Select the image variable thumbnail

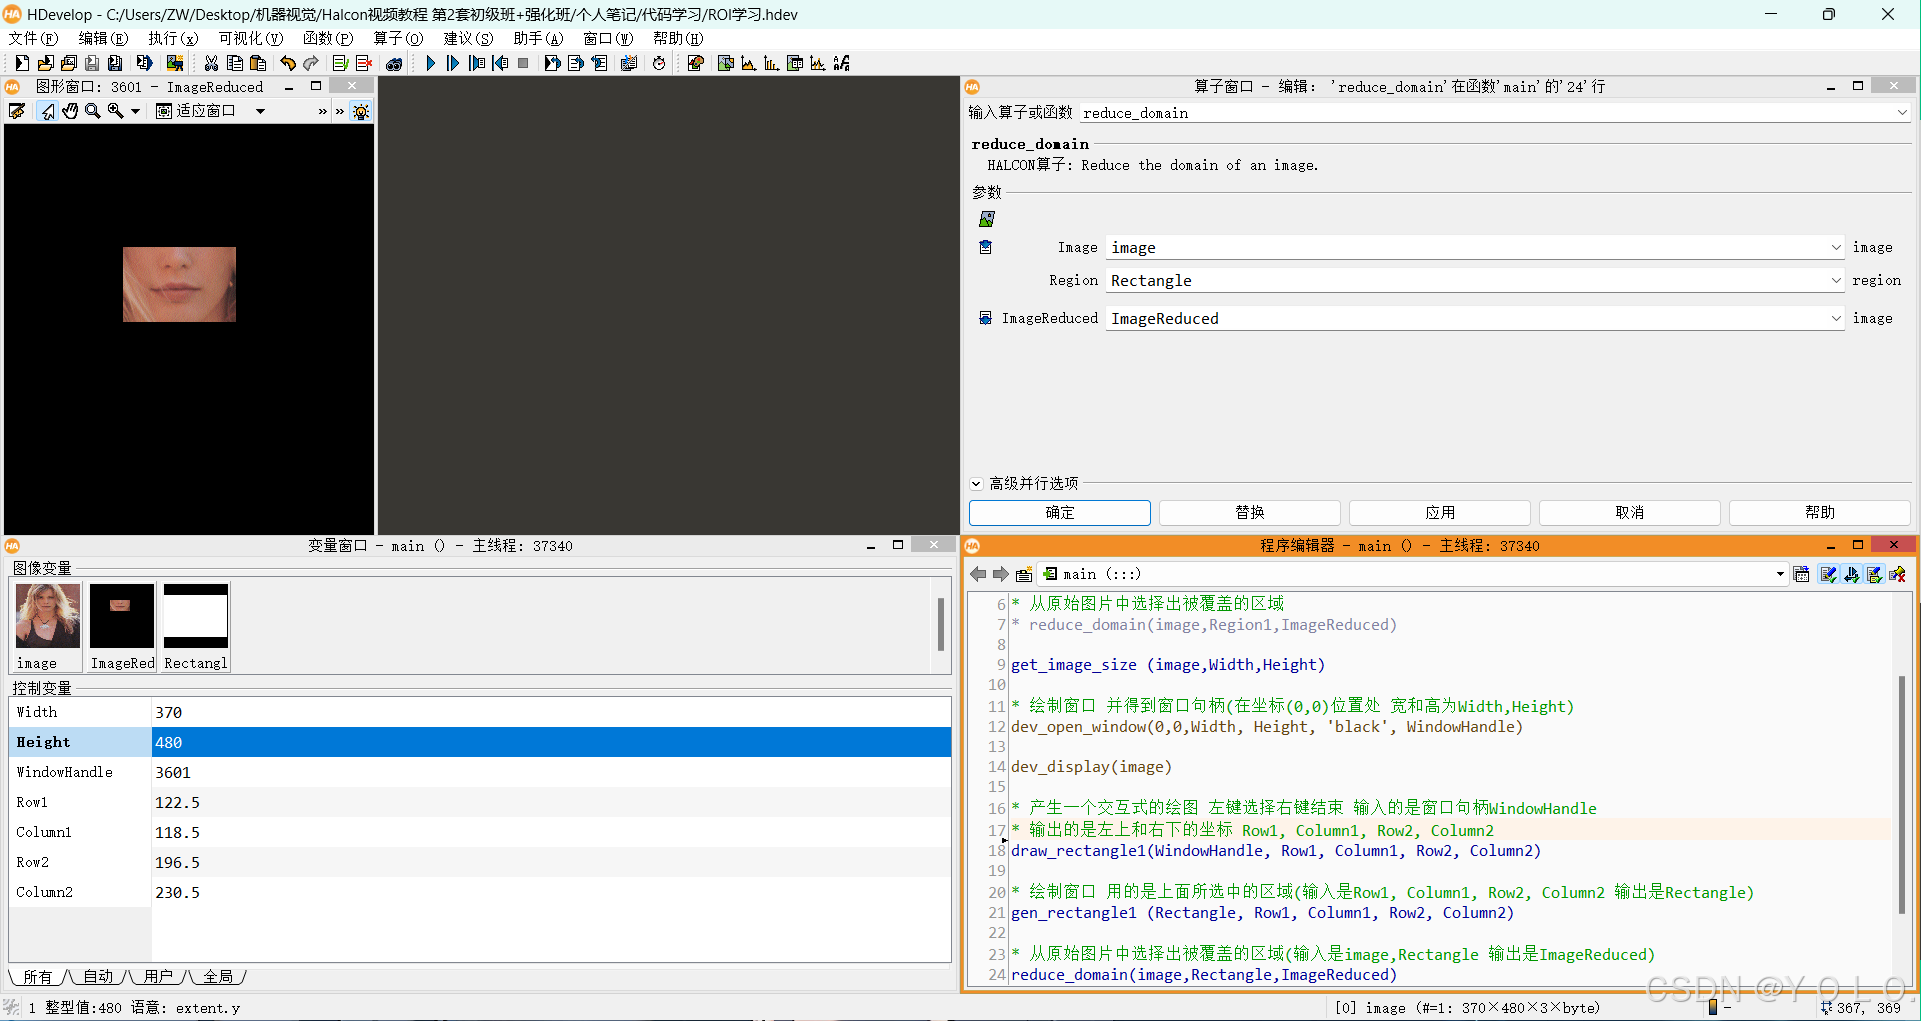point(48,627)
